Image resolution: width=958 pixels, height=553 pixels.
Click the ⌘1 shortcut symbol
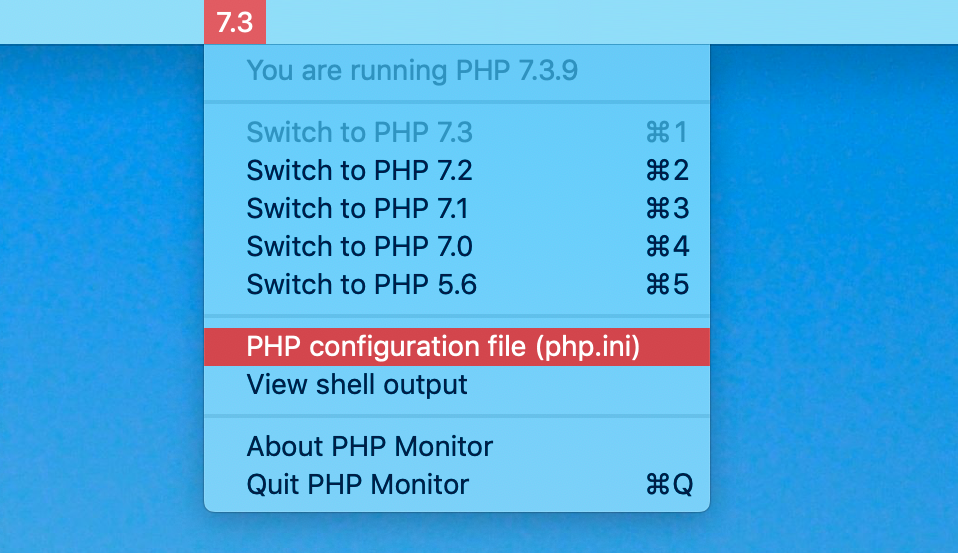coord(667,133)
